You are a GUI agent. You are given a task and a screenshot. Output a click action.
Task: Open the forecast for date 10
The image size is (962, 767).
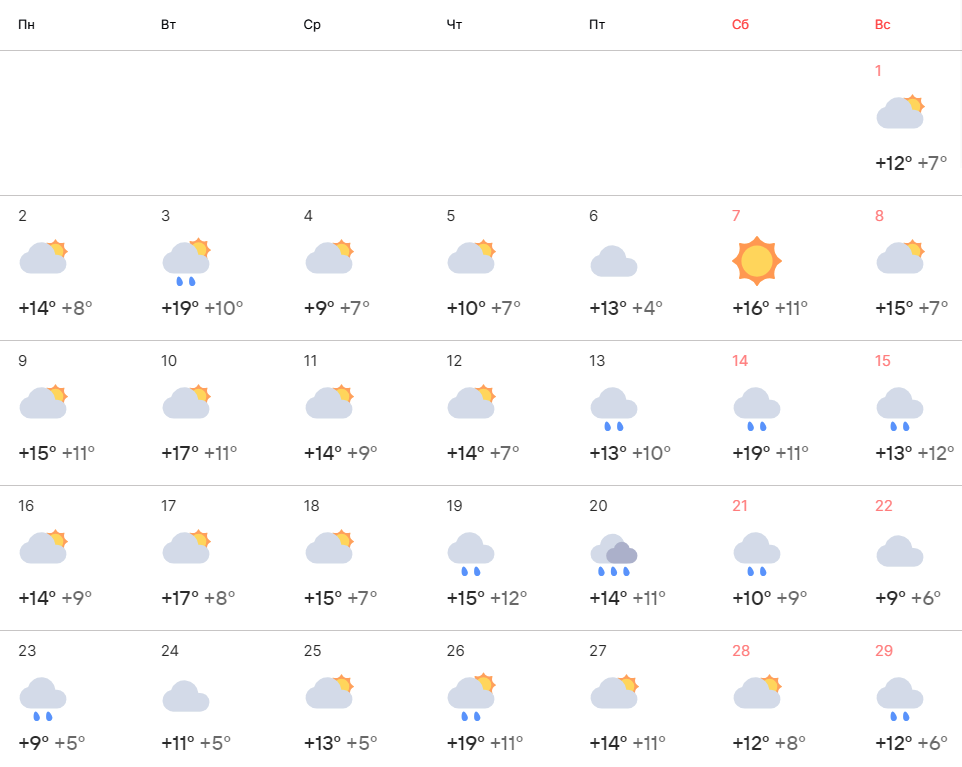169,361
